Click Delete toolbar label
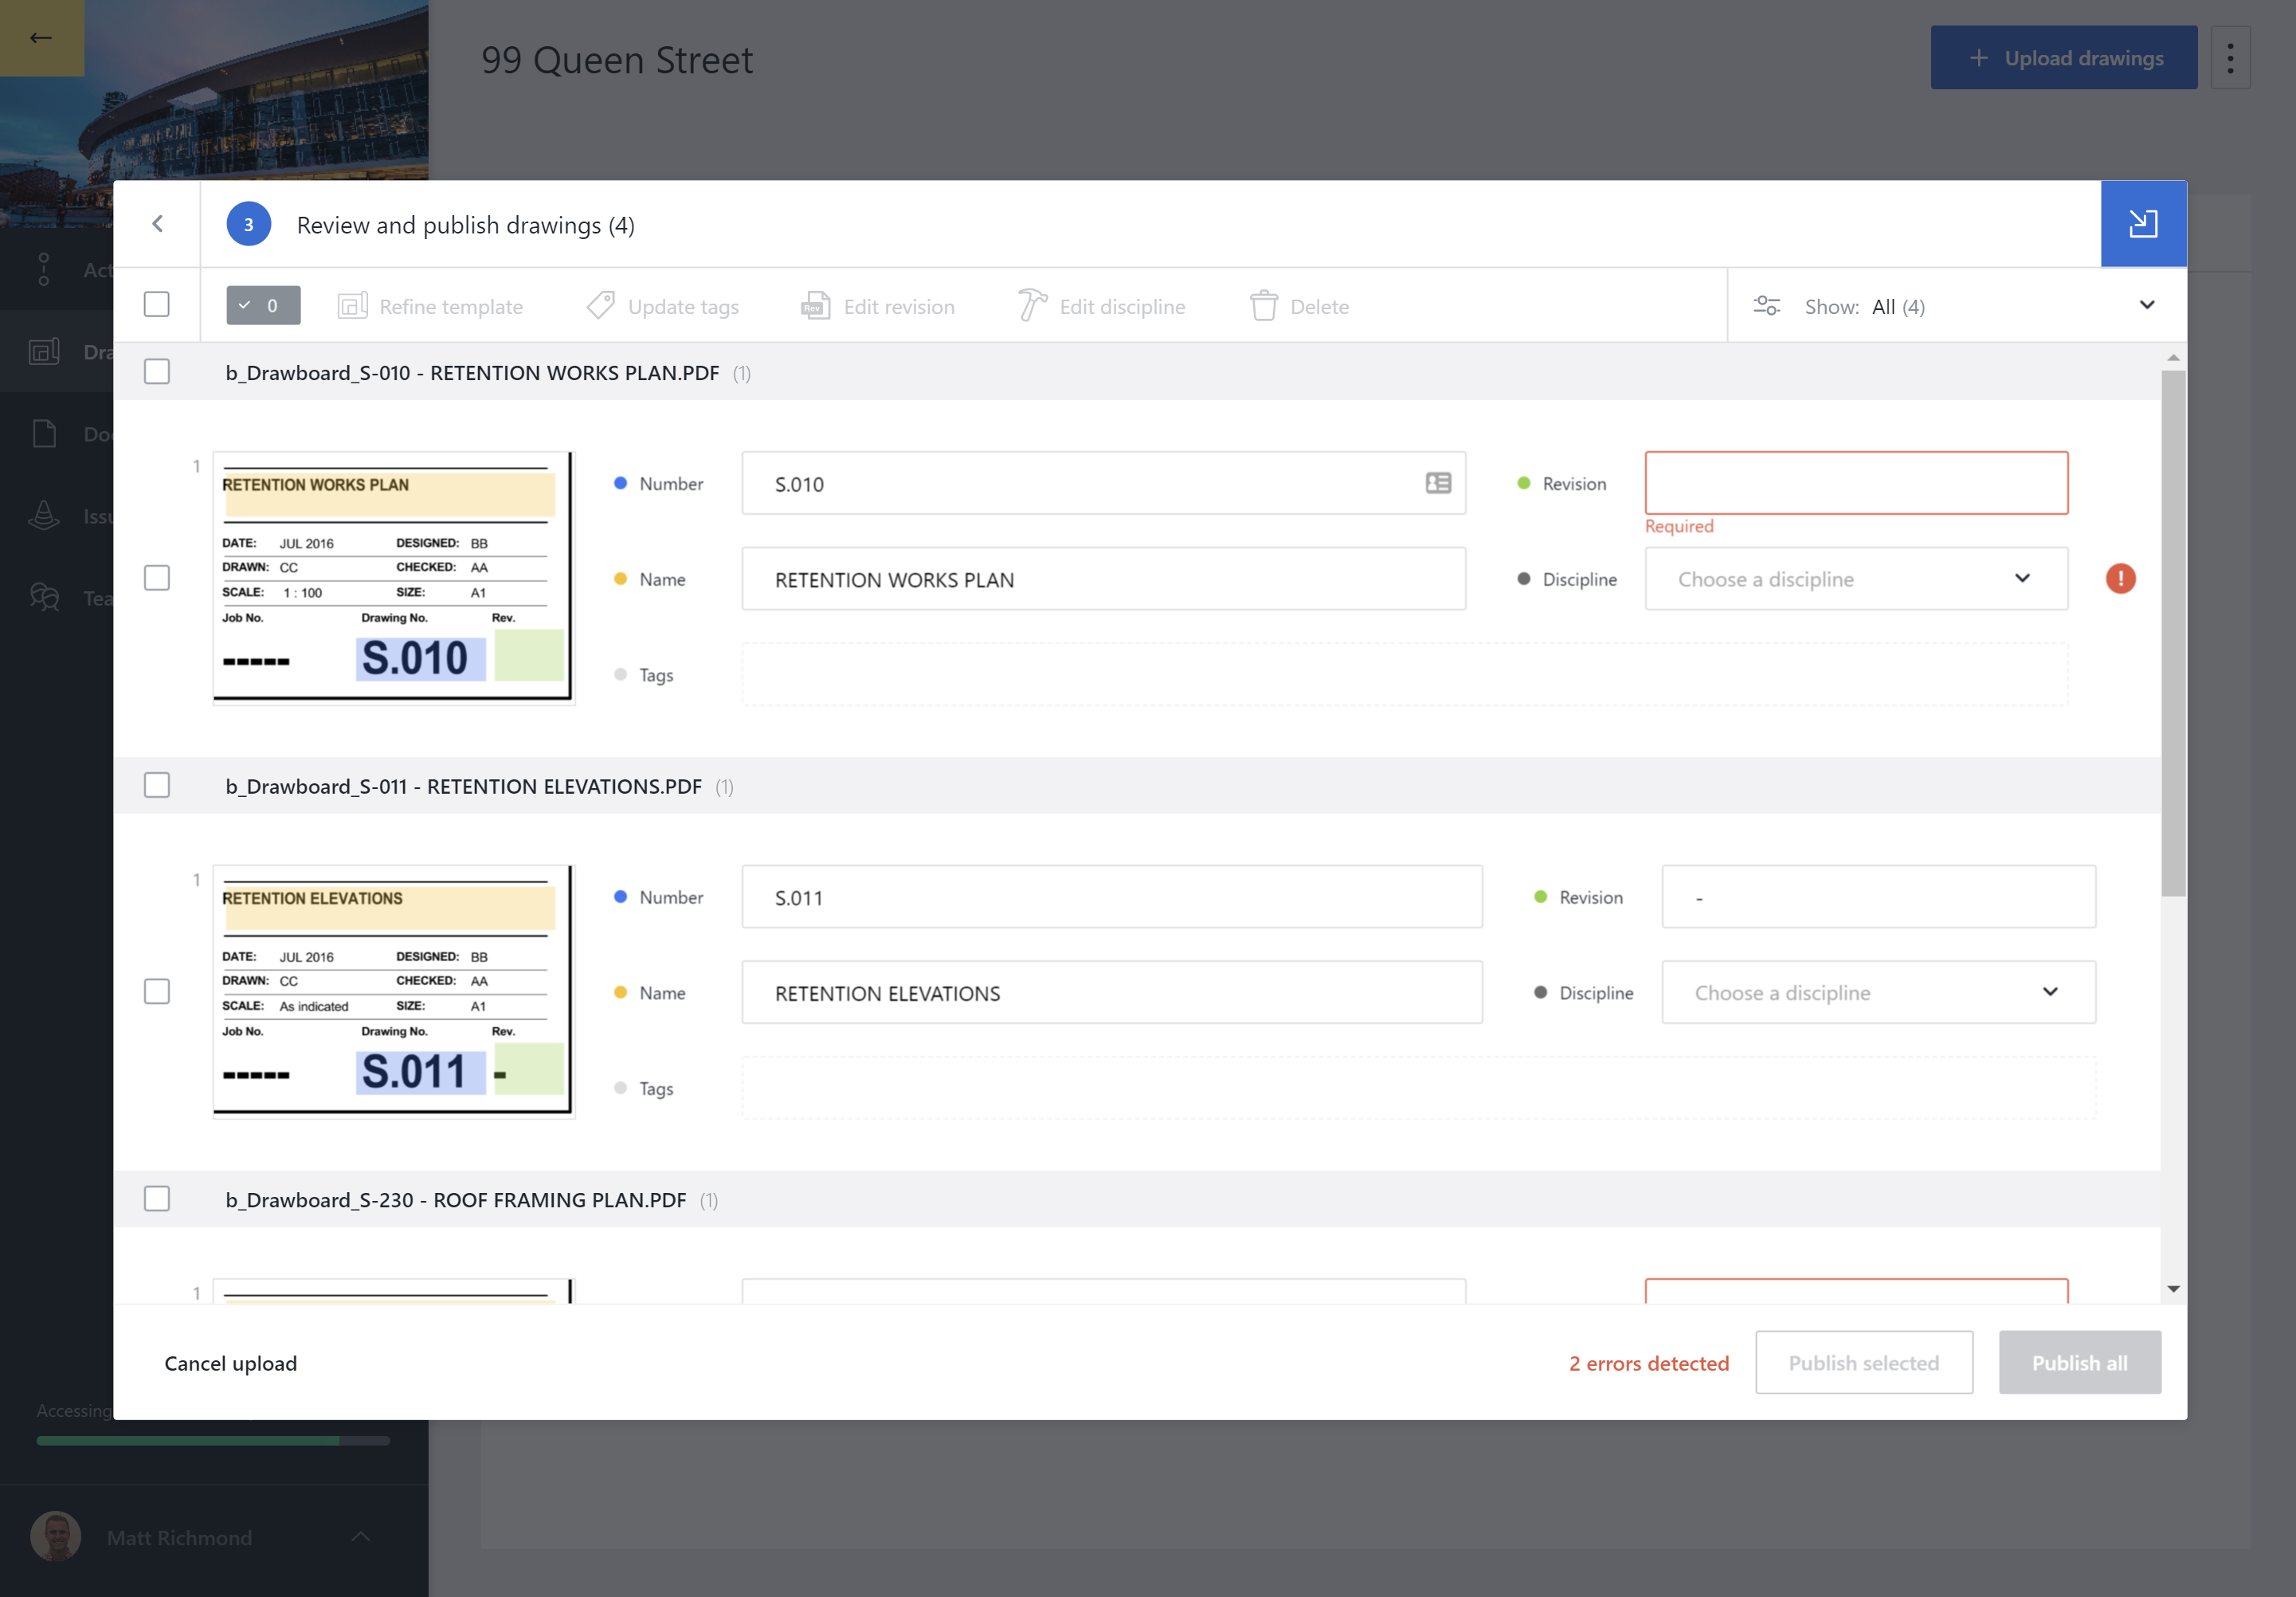2296x1597 pixels. (x=1319, y=307)
